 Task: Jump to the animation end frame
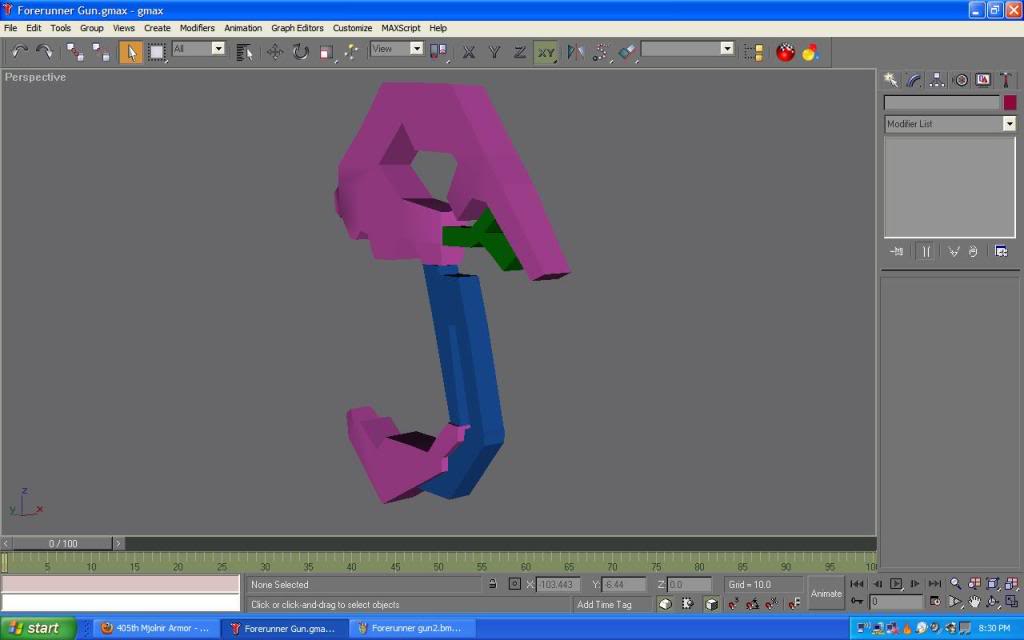[x=935, y=584]
